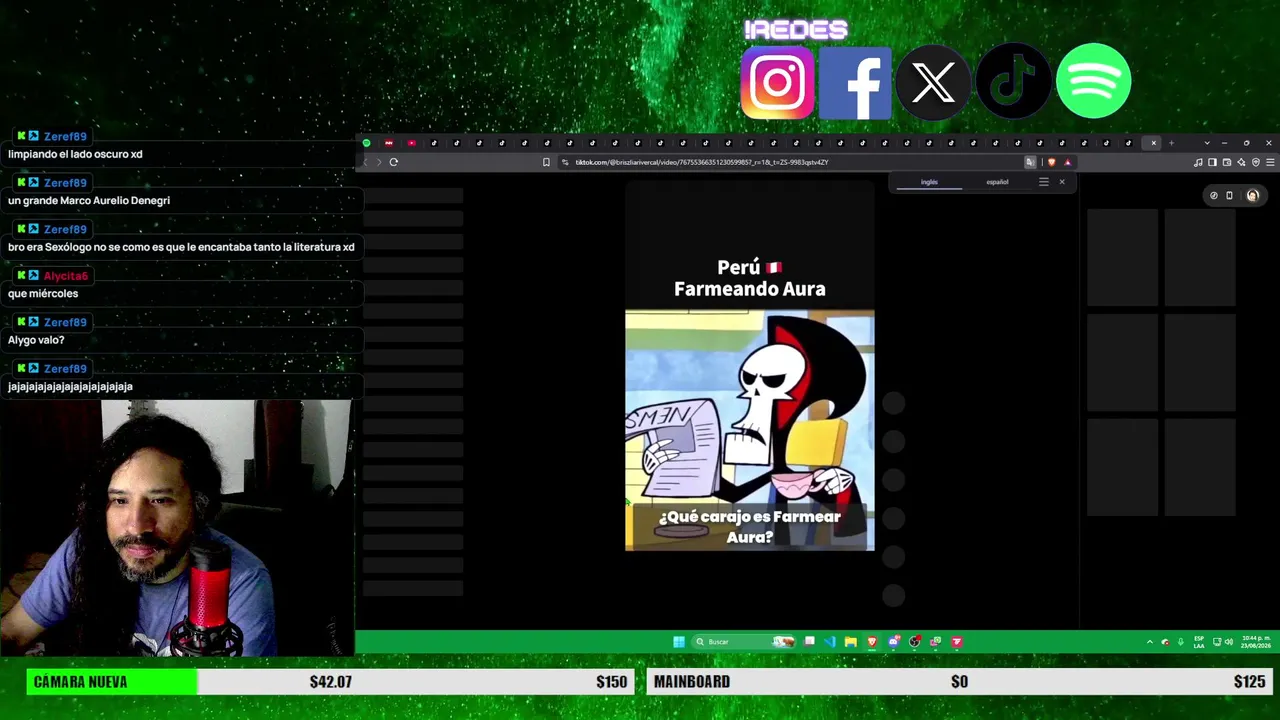Bookmark this page using the bookmark icon

[x=546, y=162]
